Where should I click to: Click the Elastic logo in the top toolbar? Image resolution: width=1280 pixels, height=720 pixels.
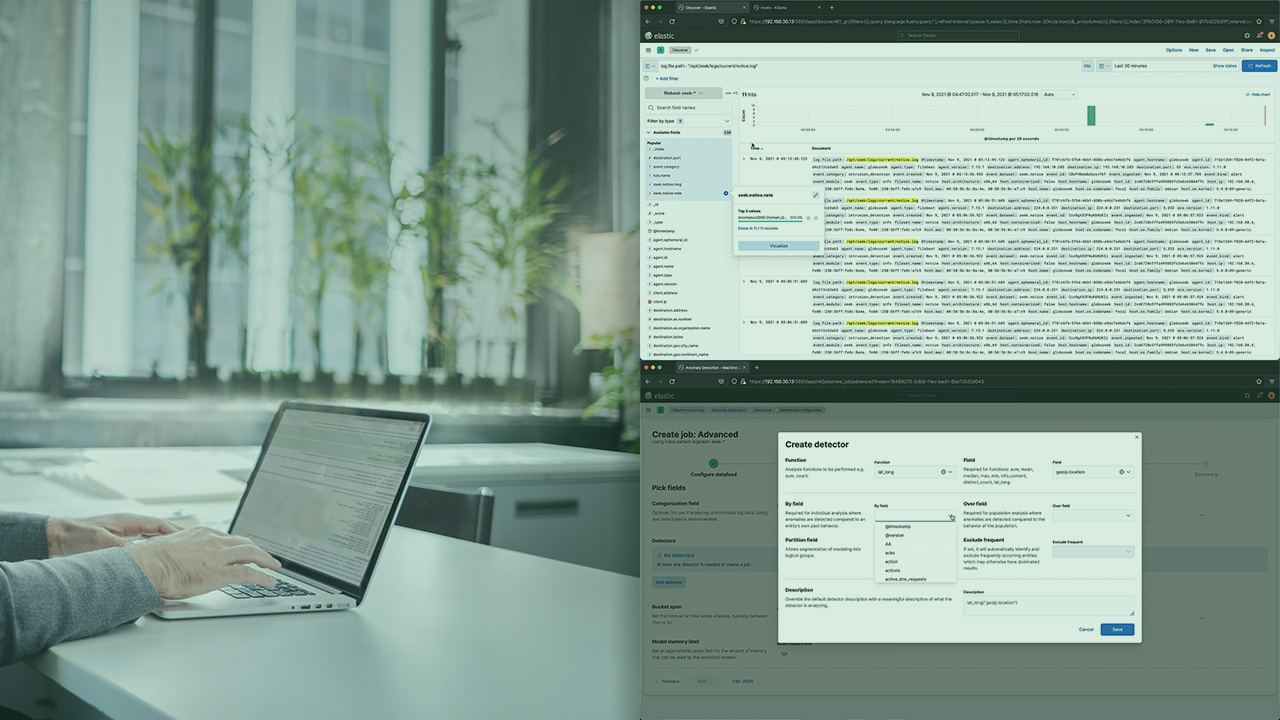pyautogui.click(x=661, y=50)
